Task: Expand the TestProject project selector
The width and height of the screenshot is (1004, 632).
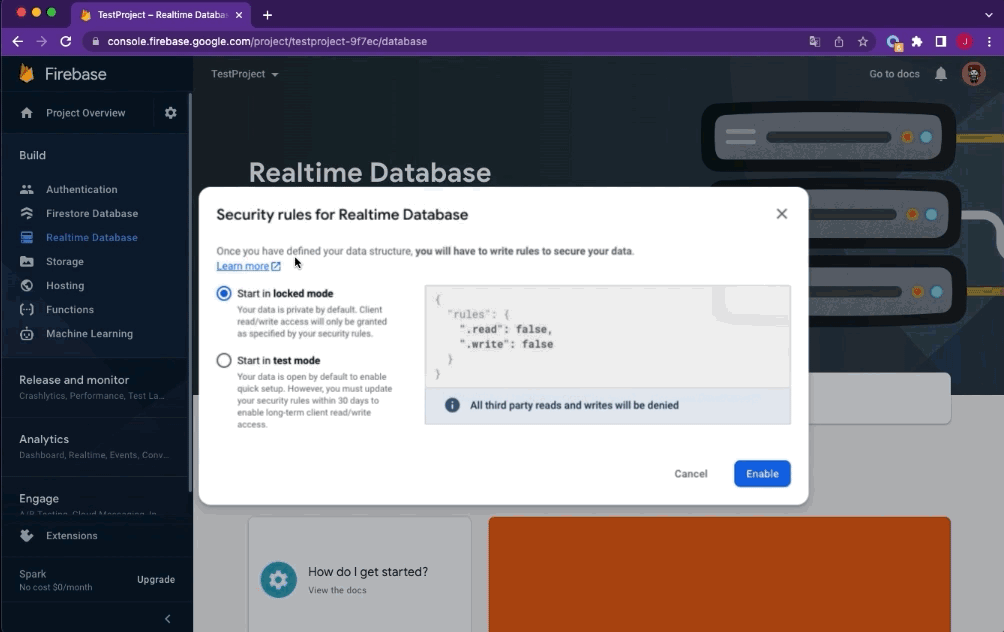Action: point(245,74)
